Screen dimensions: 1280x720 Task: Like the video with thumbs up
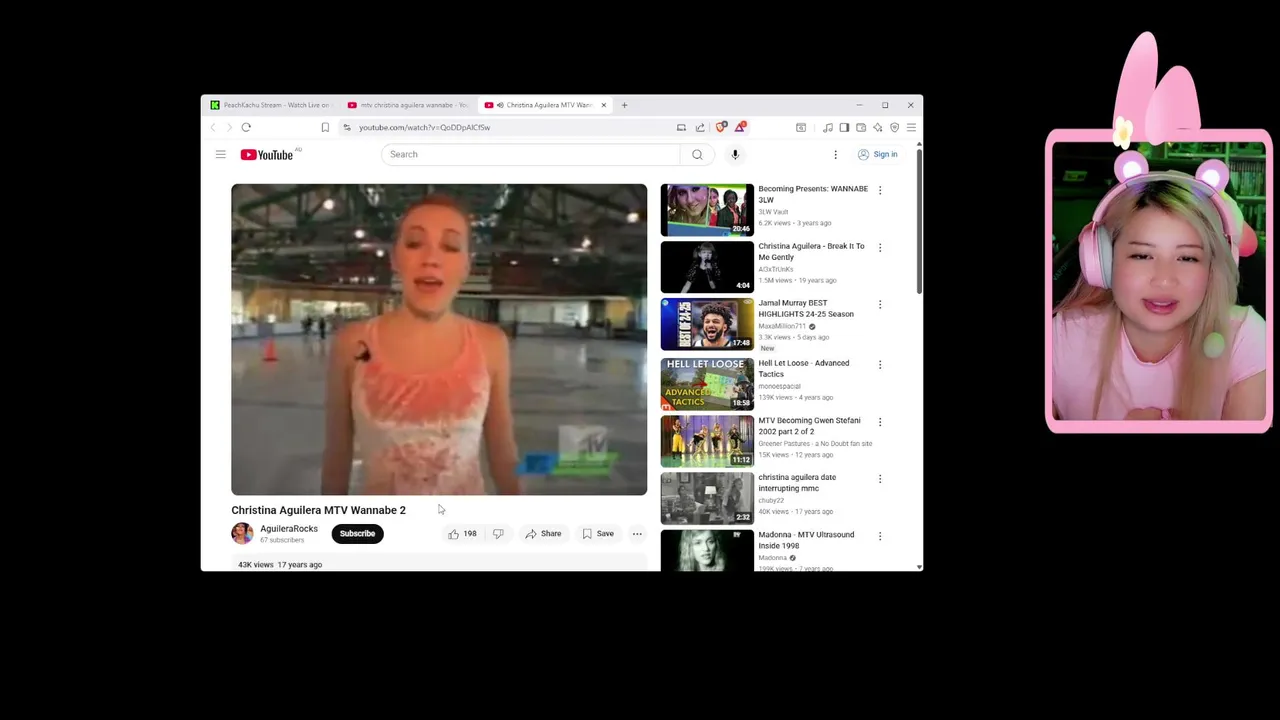coord(462,534)
